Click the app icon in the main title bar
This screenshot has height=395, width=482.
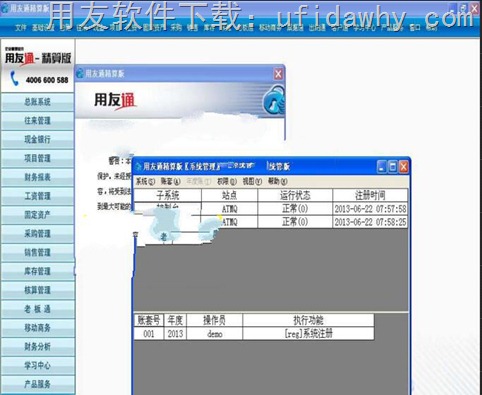click(x=5, y=8)
